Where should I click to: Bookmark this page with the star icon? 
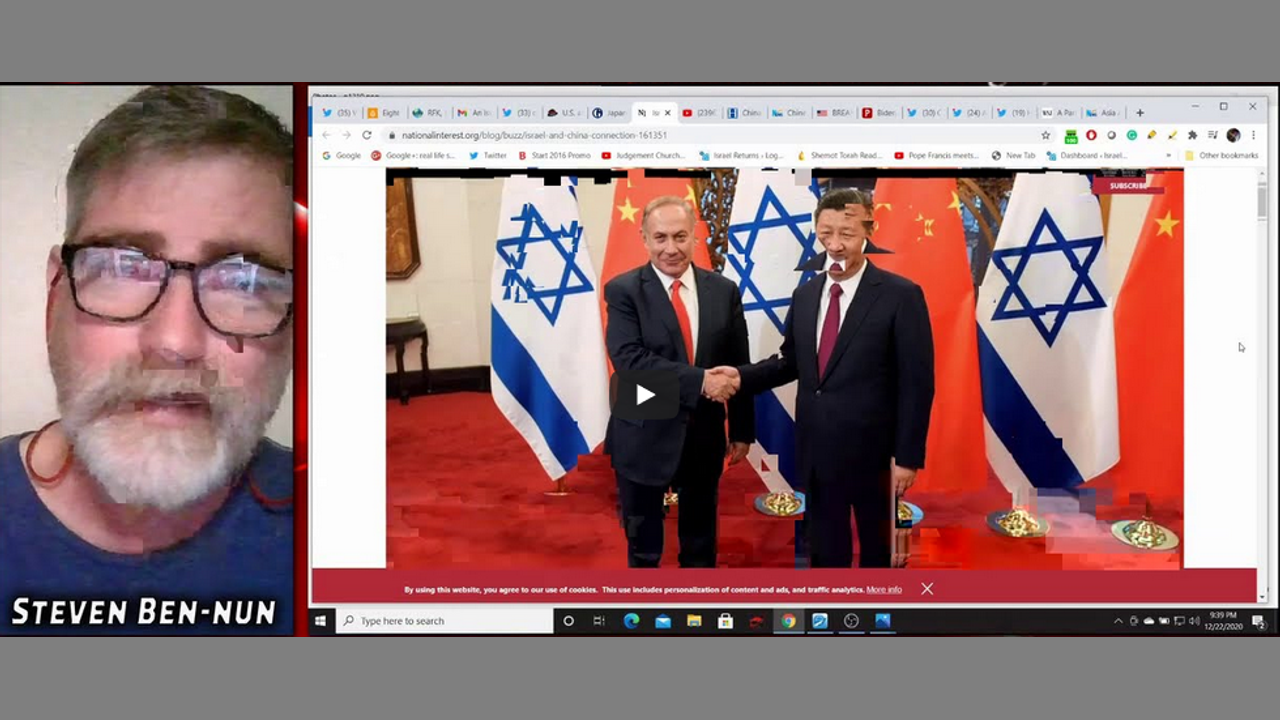[x=1046, y=135]
